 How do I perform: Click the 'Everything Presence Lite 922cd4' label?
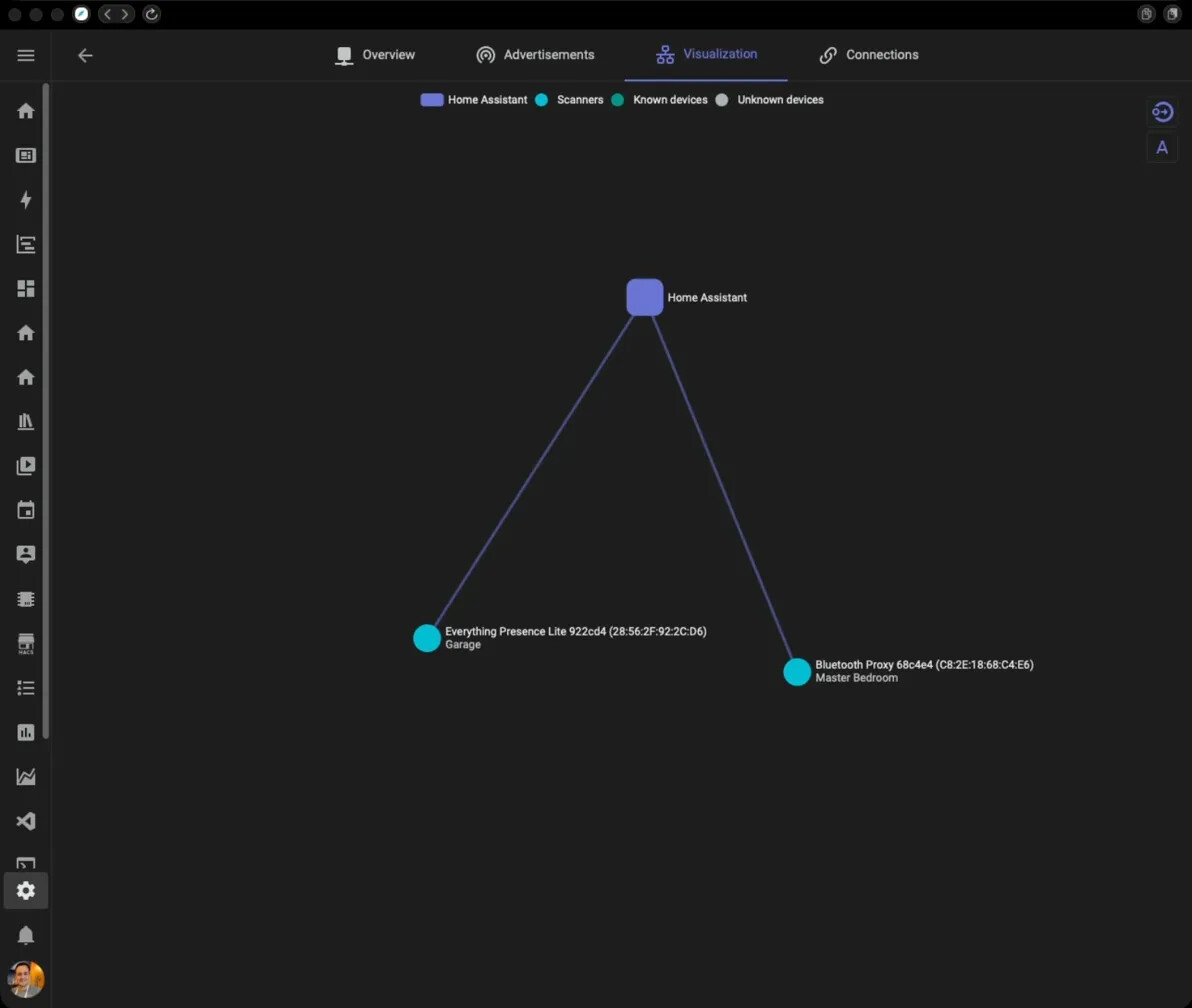point(575,631)
